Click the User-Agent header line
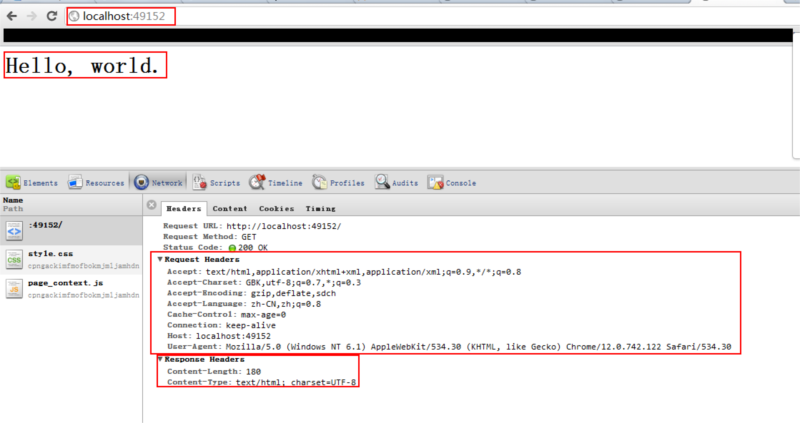Screen dimensions: 800x423 (x=449, y=347)
